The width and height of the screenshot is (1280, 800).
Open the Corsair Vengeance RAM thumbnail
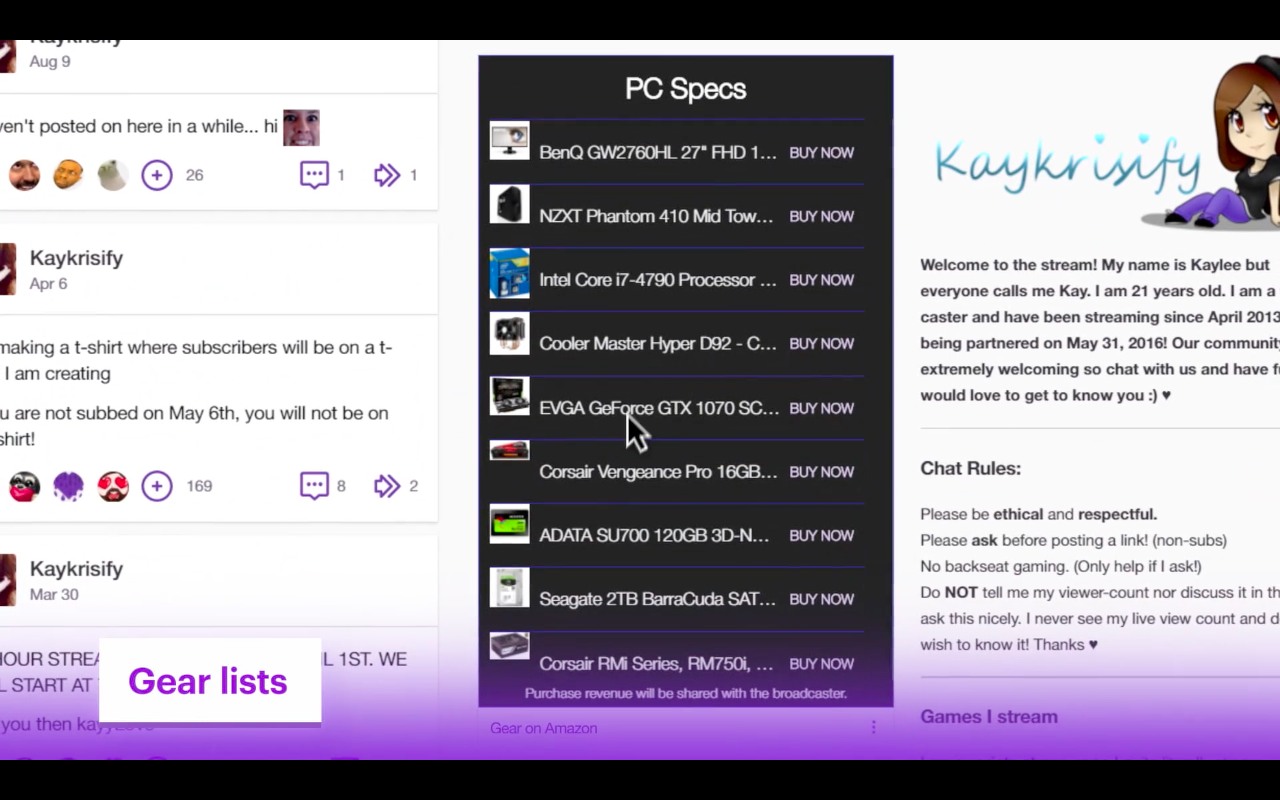pyautogui.click(x=509, y=451)
